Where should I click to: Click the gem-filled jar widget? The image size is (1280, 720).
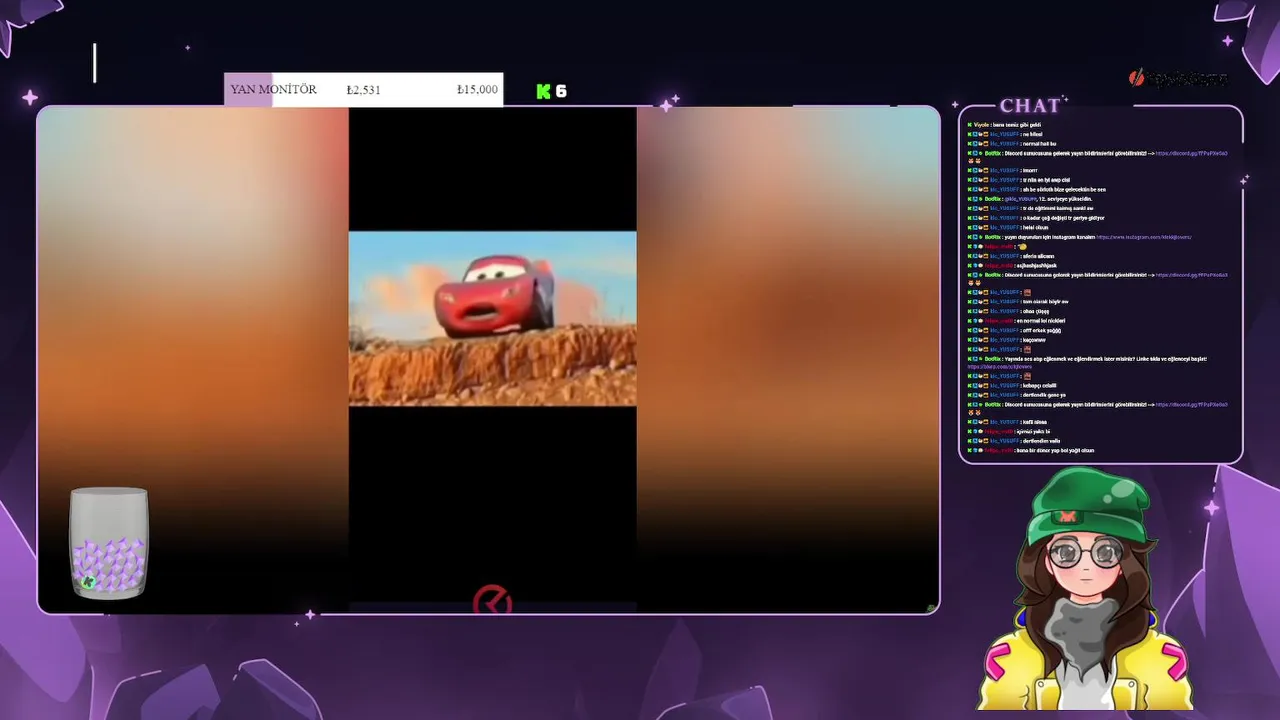[109, 543]
